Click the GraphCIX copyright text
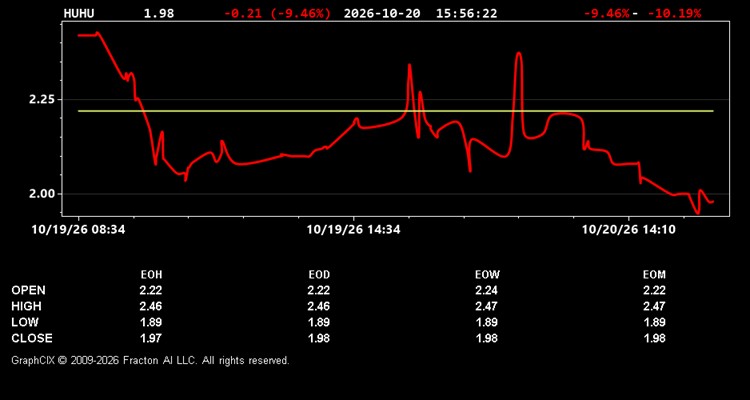Screen dimensions: 750x400 point(150,360)
